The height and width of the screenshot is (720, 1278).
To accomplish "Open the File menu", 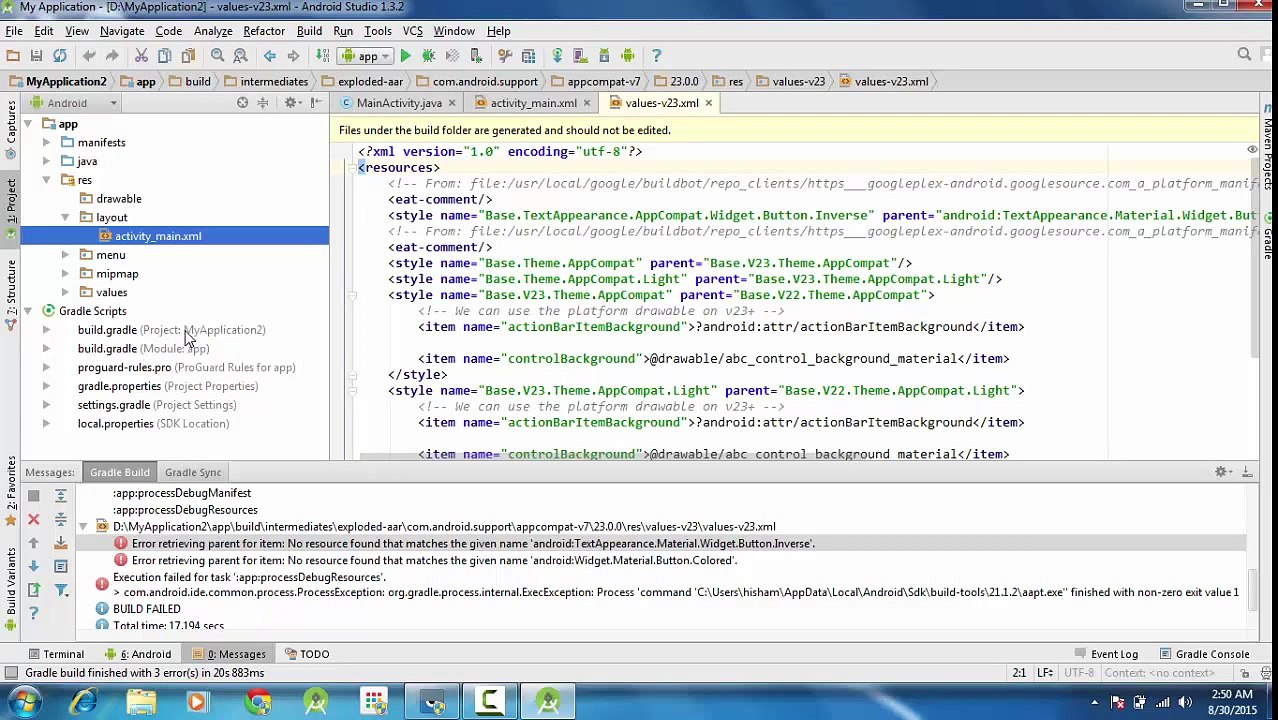I will (14, 31).
